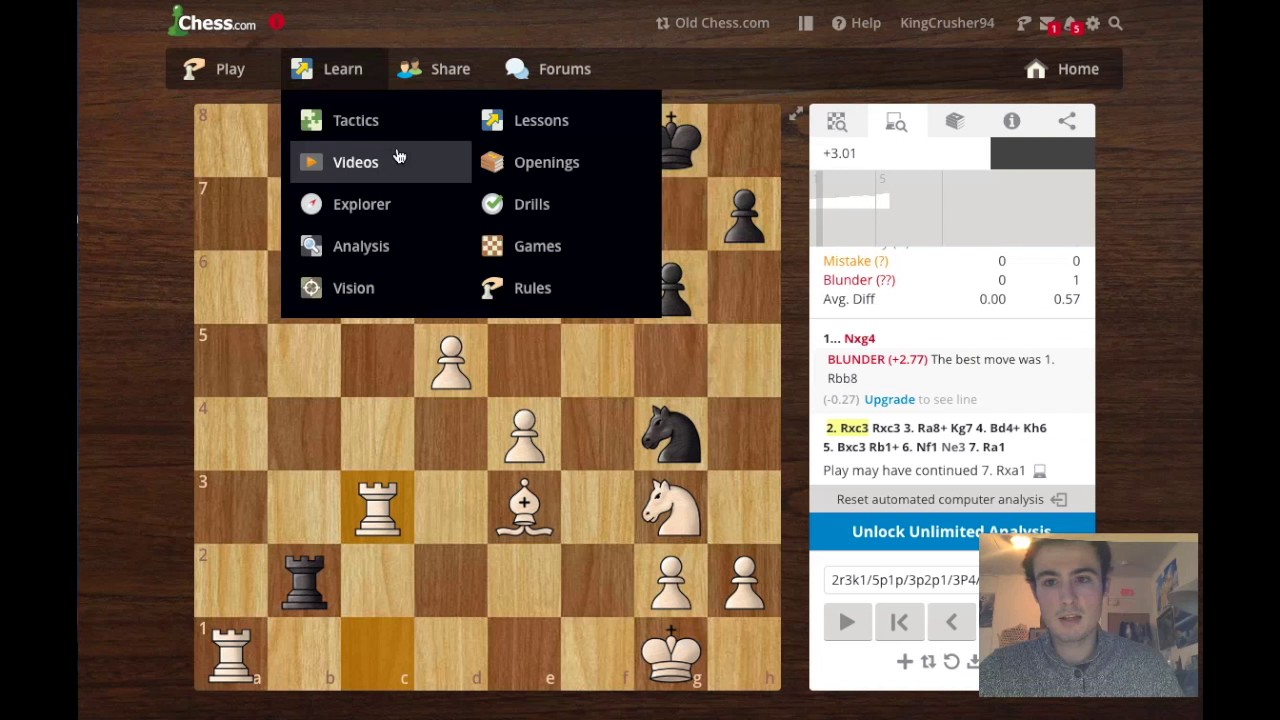
Task: Open the board search tab
Action: tap(837, 121)
